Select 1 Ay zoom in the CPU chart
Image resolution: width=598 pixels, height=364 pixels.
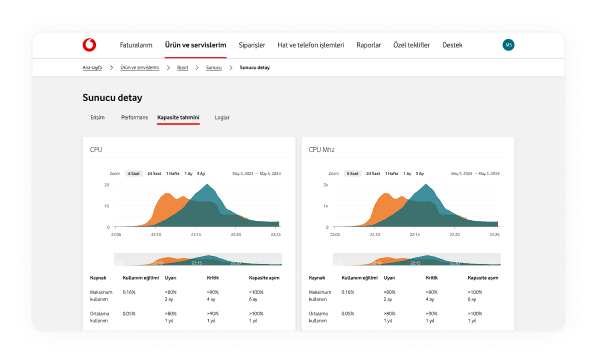point(188,174)
